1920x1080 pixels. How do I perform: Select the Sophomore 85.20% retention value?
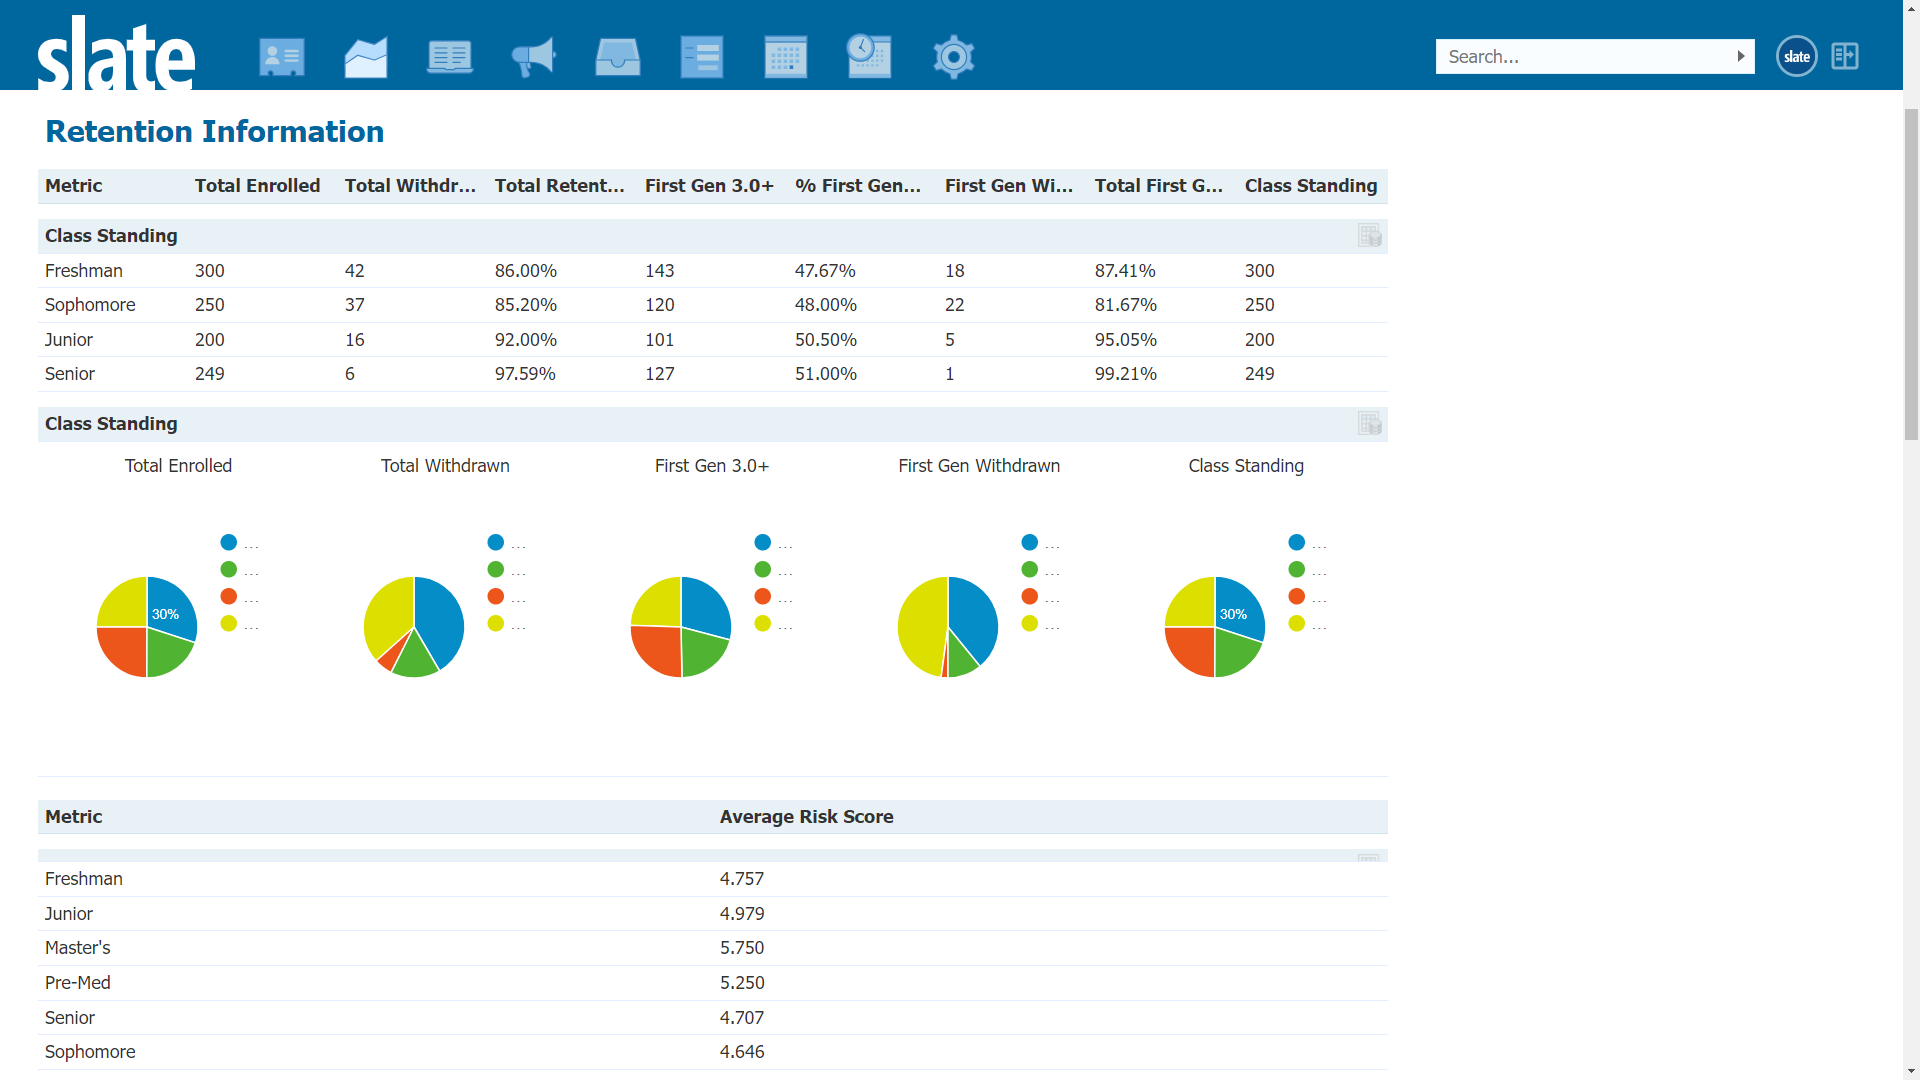[x=526, y=305]
